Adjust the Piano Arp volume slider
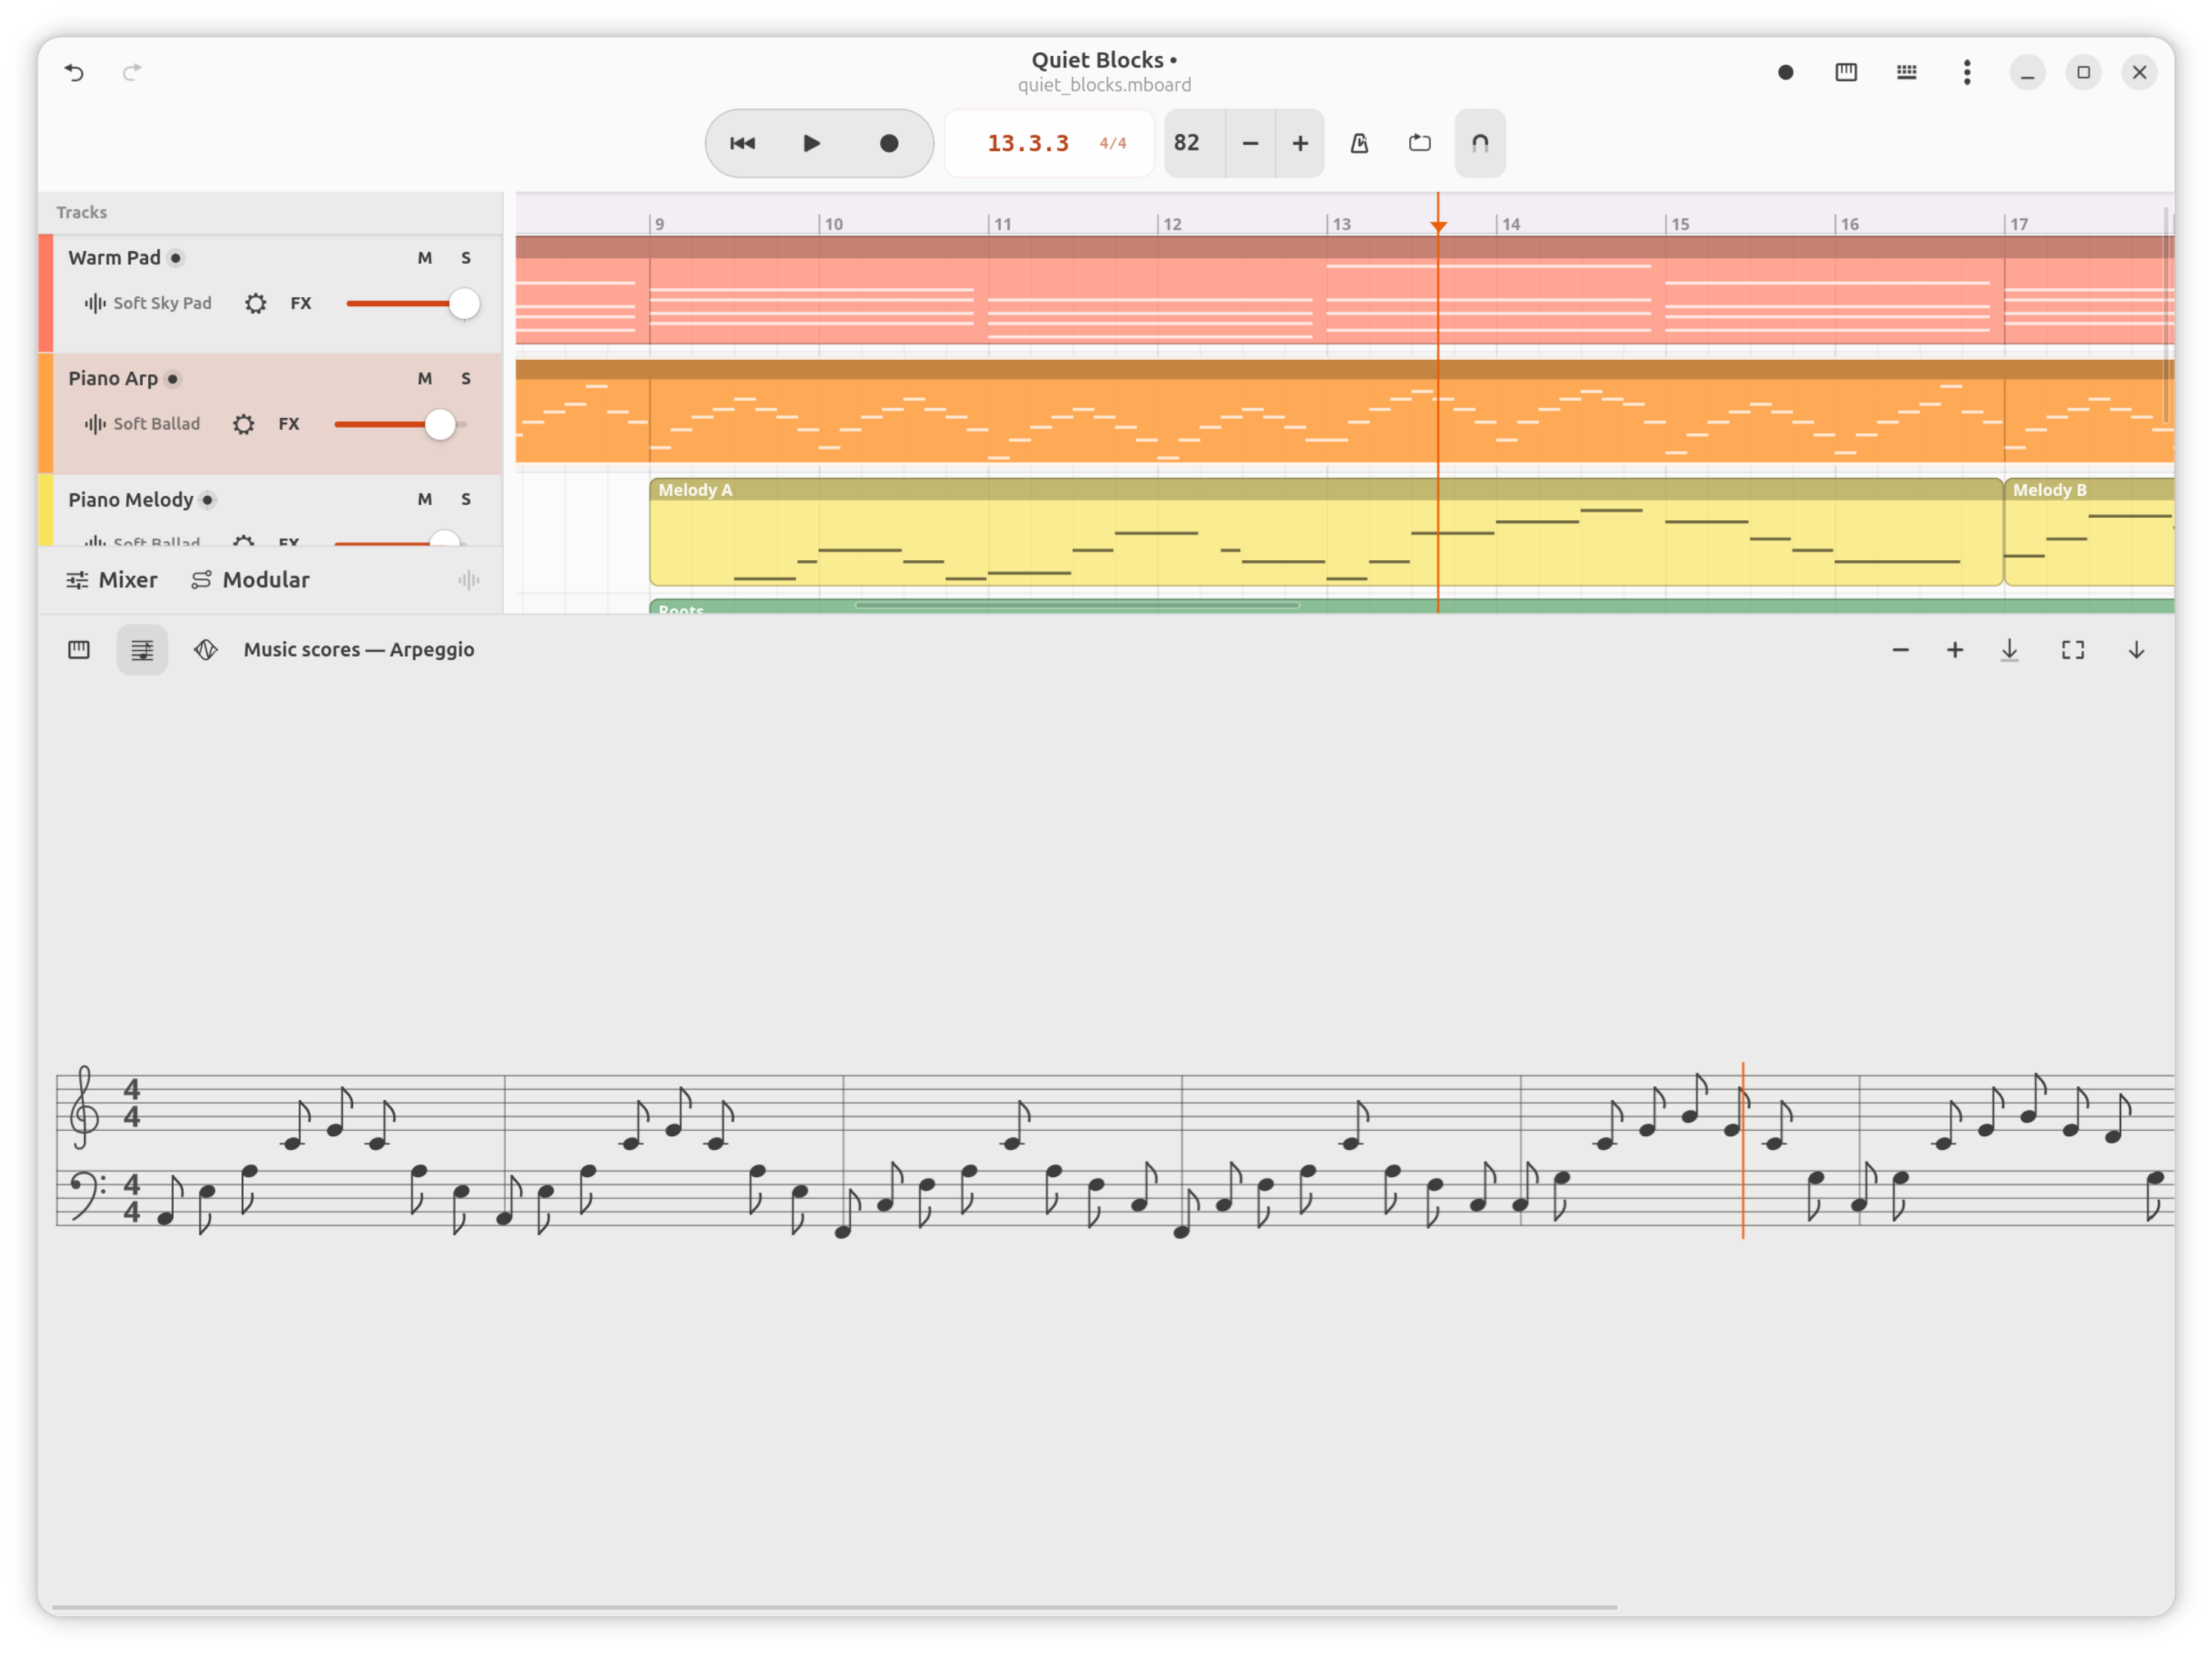2212x1654 pixels. [x=400, y=424]
